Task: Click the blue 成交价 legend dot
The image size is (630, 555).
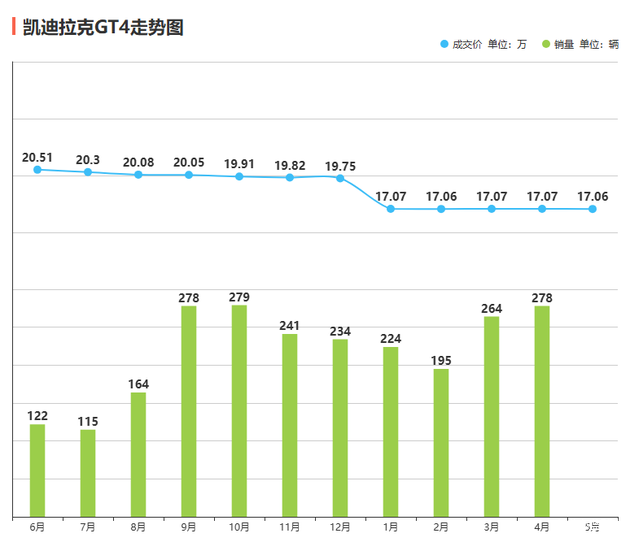Action: pos(445,45)
